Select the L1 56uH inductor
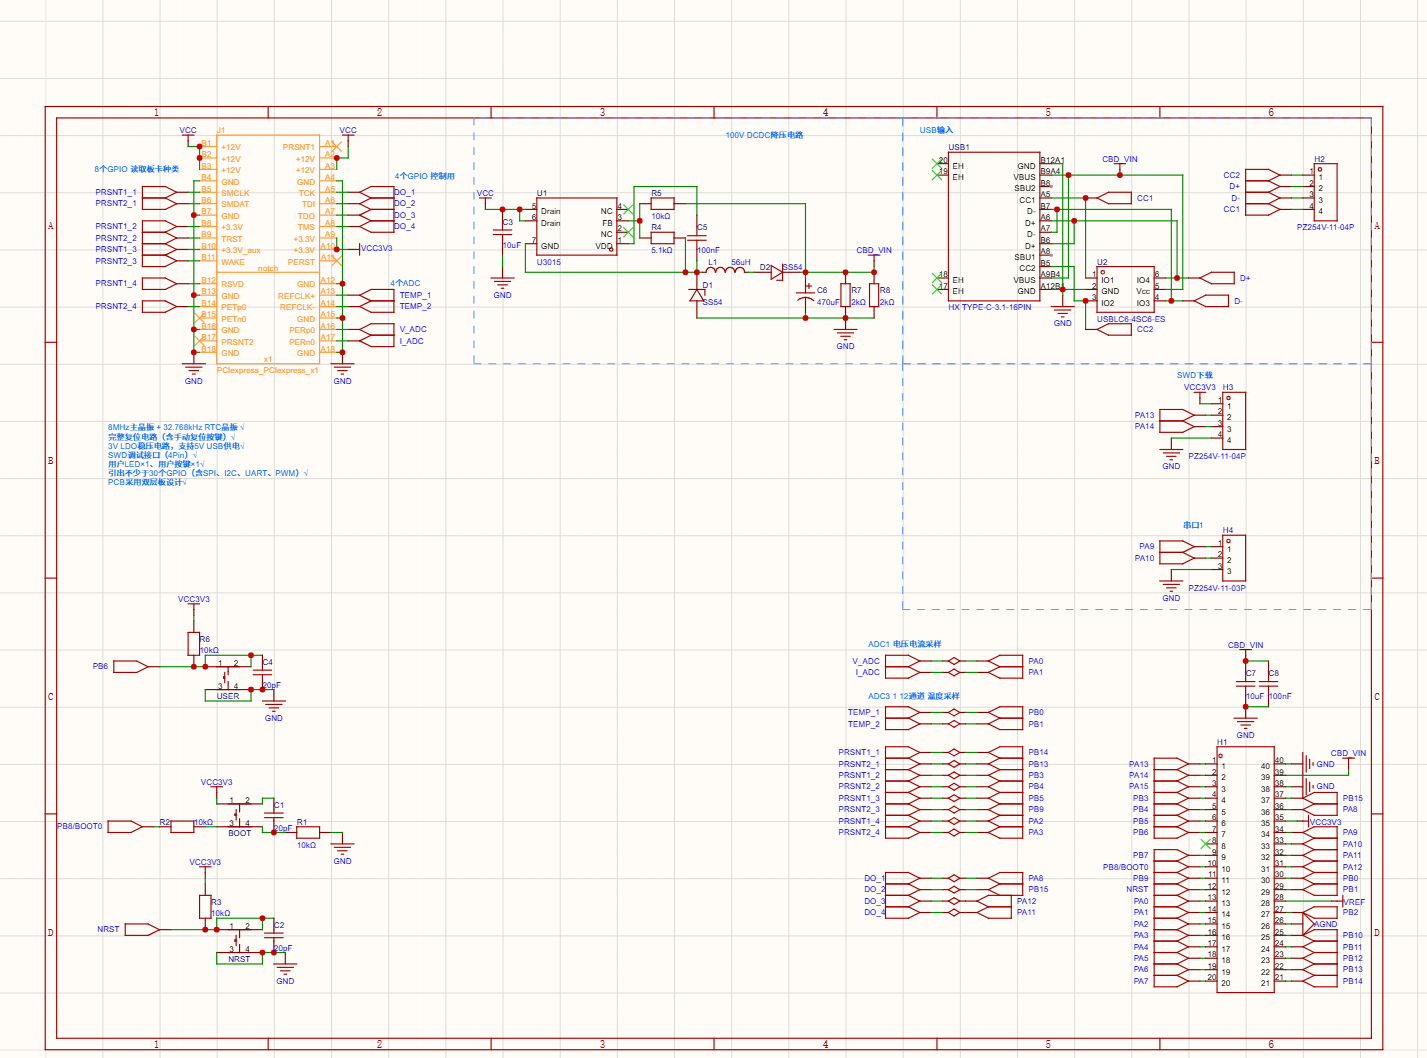Screen dimensions: 1427x1058 [x=726, y=268]
